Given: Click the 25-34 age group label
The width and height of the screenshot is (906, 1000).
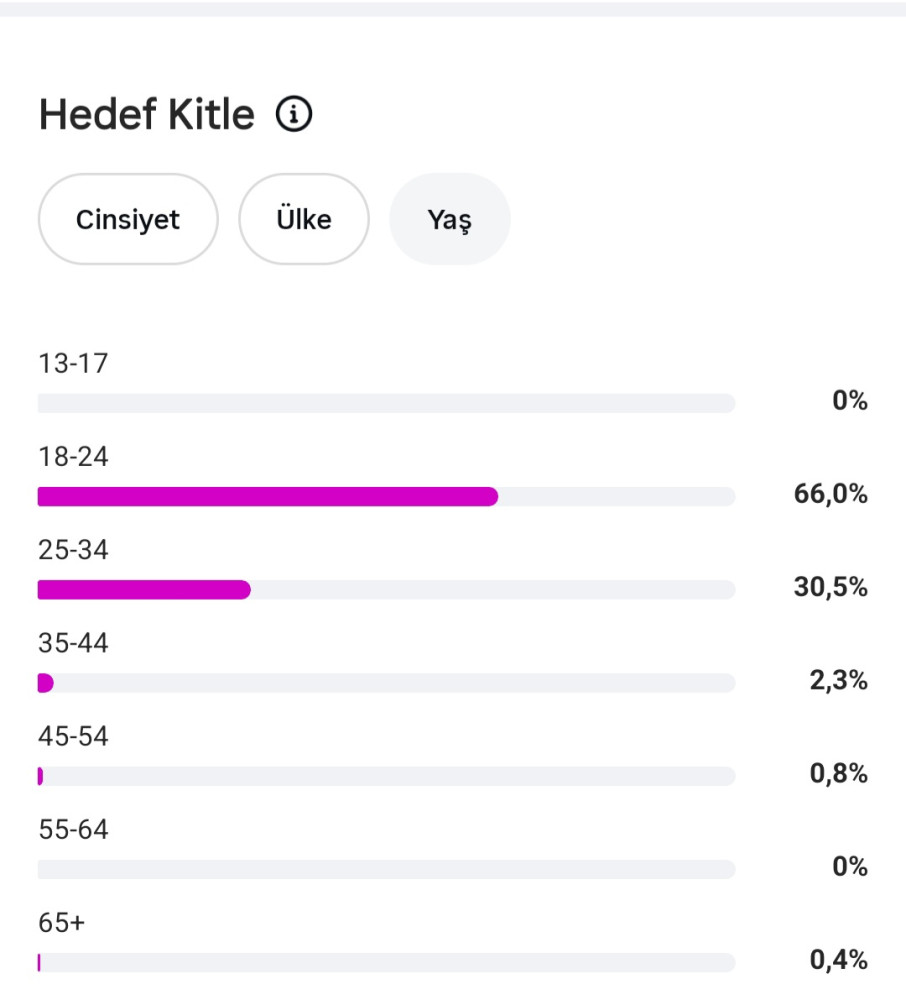Looking at the screenshot, I should (73, 550).
